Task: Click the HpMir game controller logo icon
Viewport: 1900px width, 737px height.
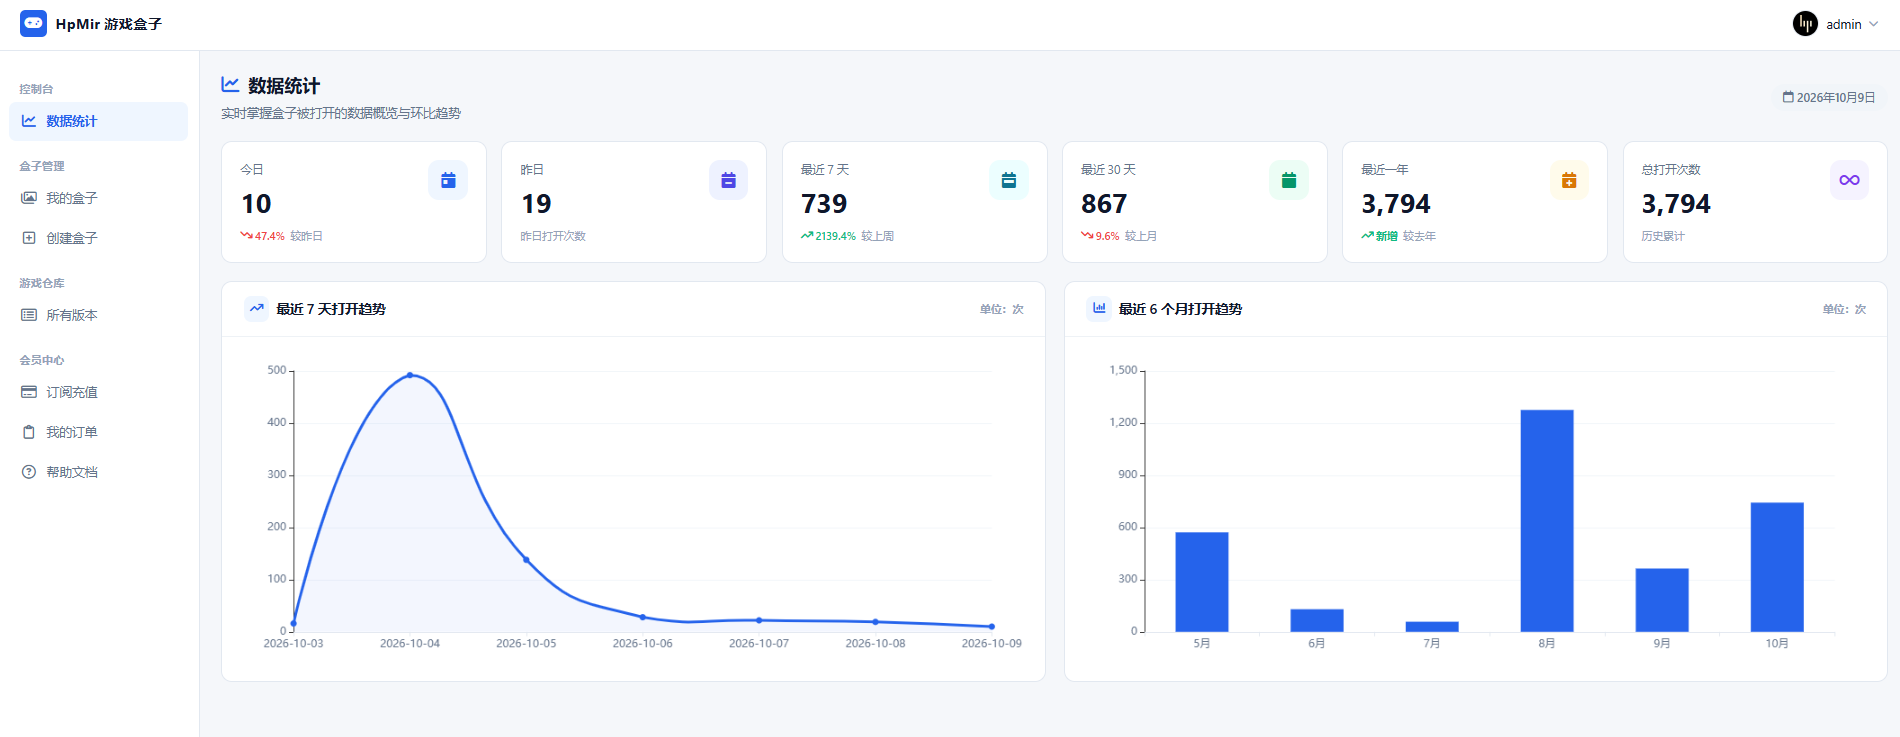Action: coord(33,23)
